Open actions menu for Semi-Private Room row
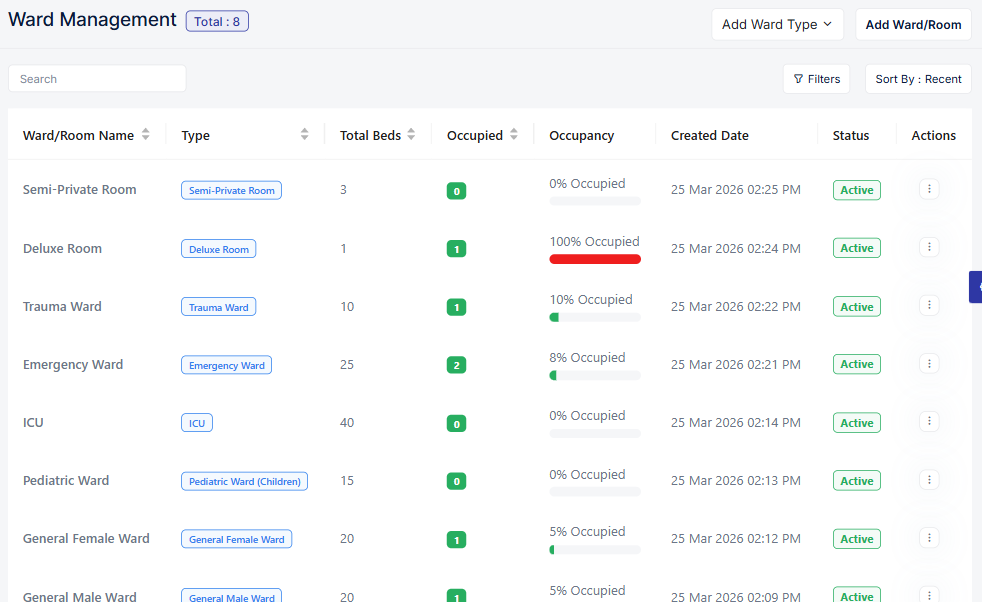 point(928,189)
